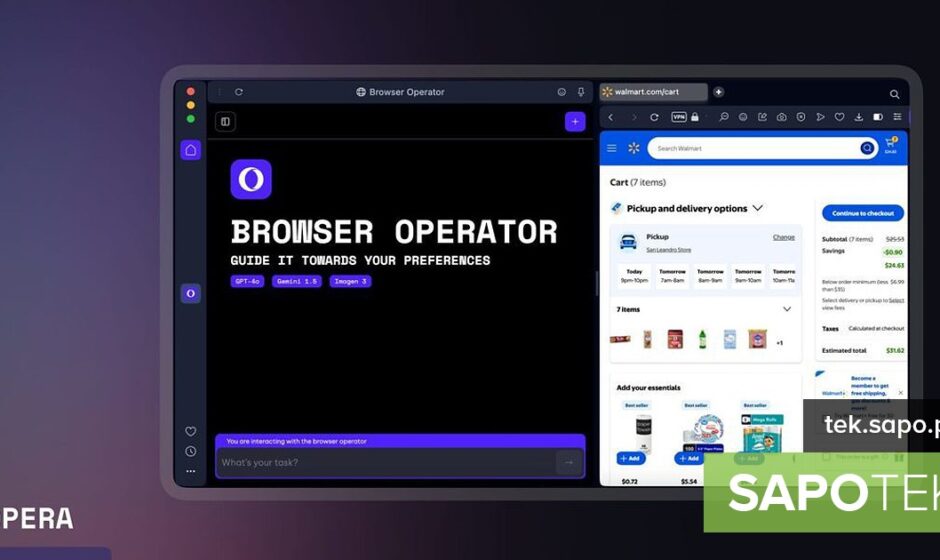
Task: Click Continue to checkout
Action: point(863,213)
